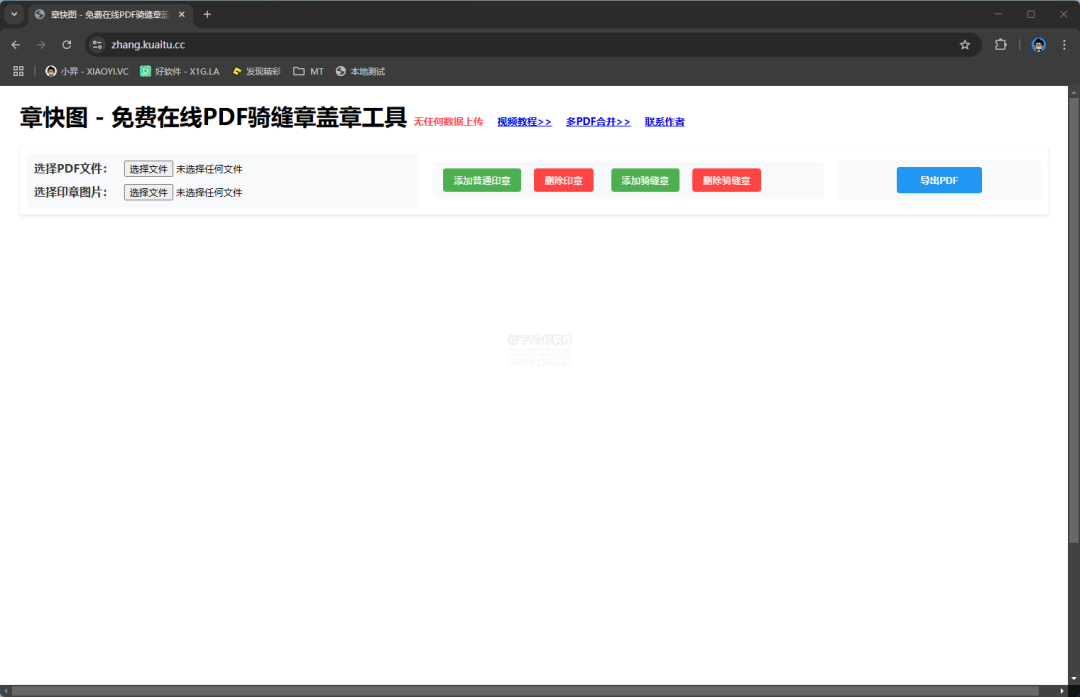Image resolution: width=1080 pixels, height=697 pixels.
Task: Reload the current page
Action: [67, 45]
